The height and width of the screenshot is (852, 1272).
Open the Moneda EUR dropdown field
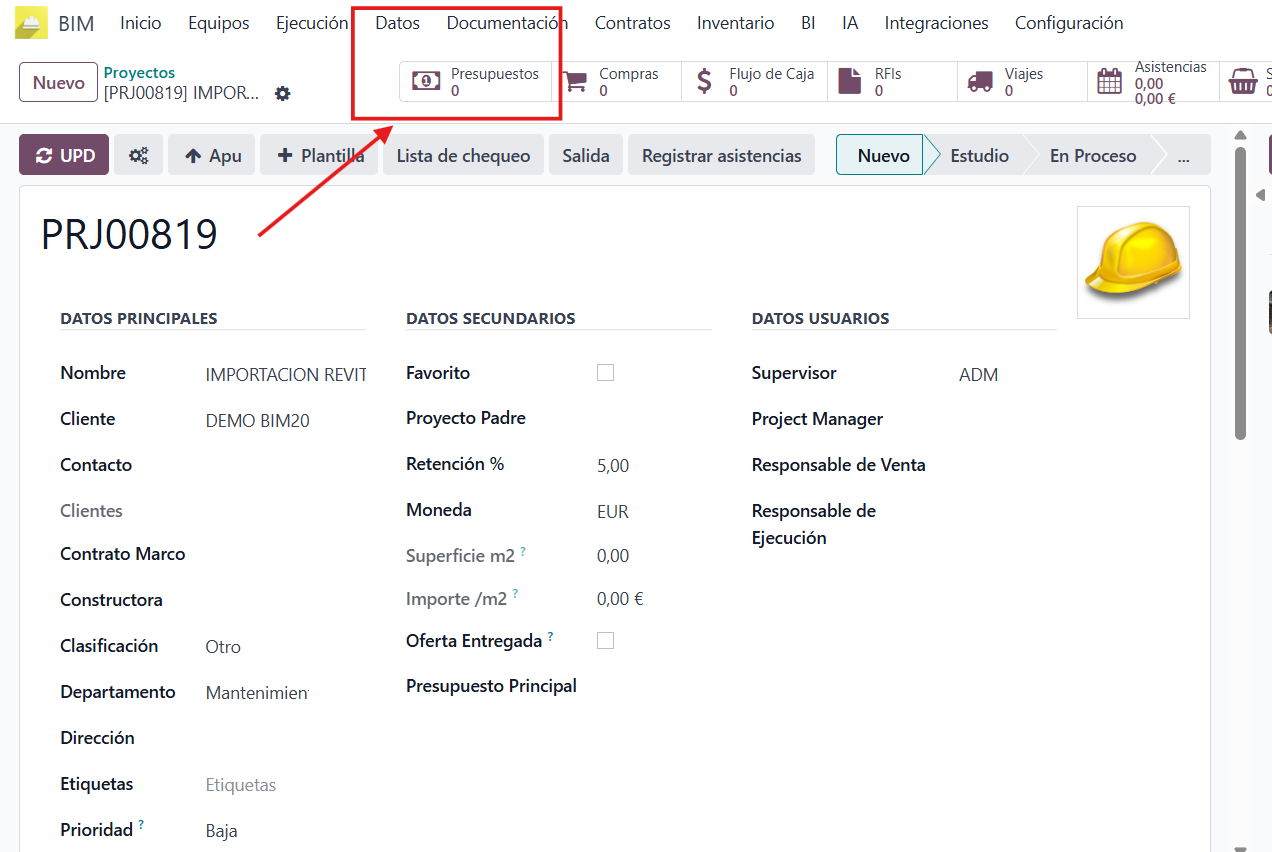click(x=650, y=512)
